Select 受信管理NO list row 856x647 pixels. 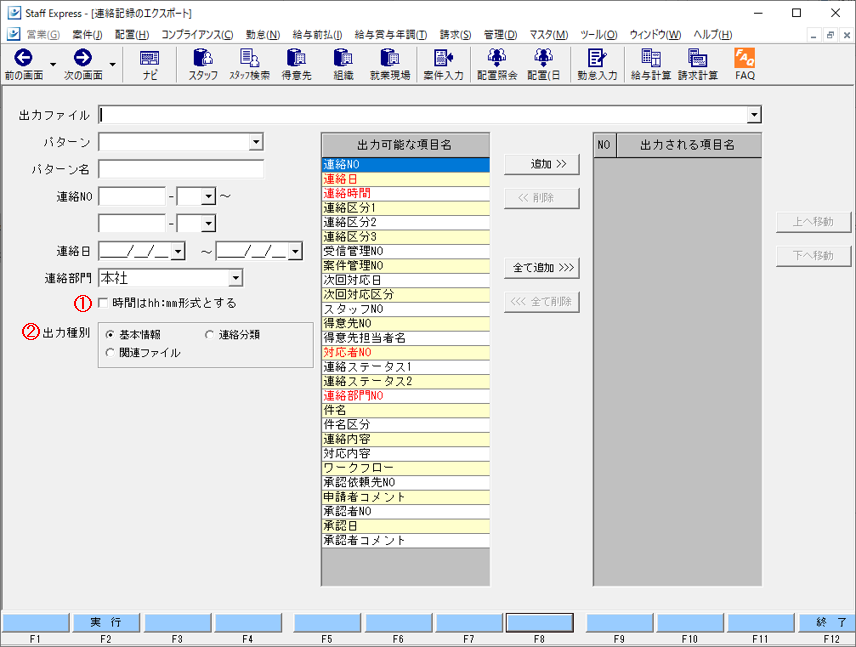[x=406, y=251]
